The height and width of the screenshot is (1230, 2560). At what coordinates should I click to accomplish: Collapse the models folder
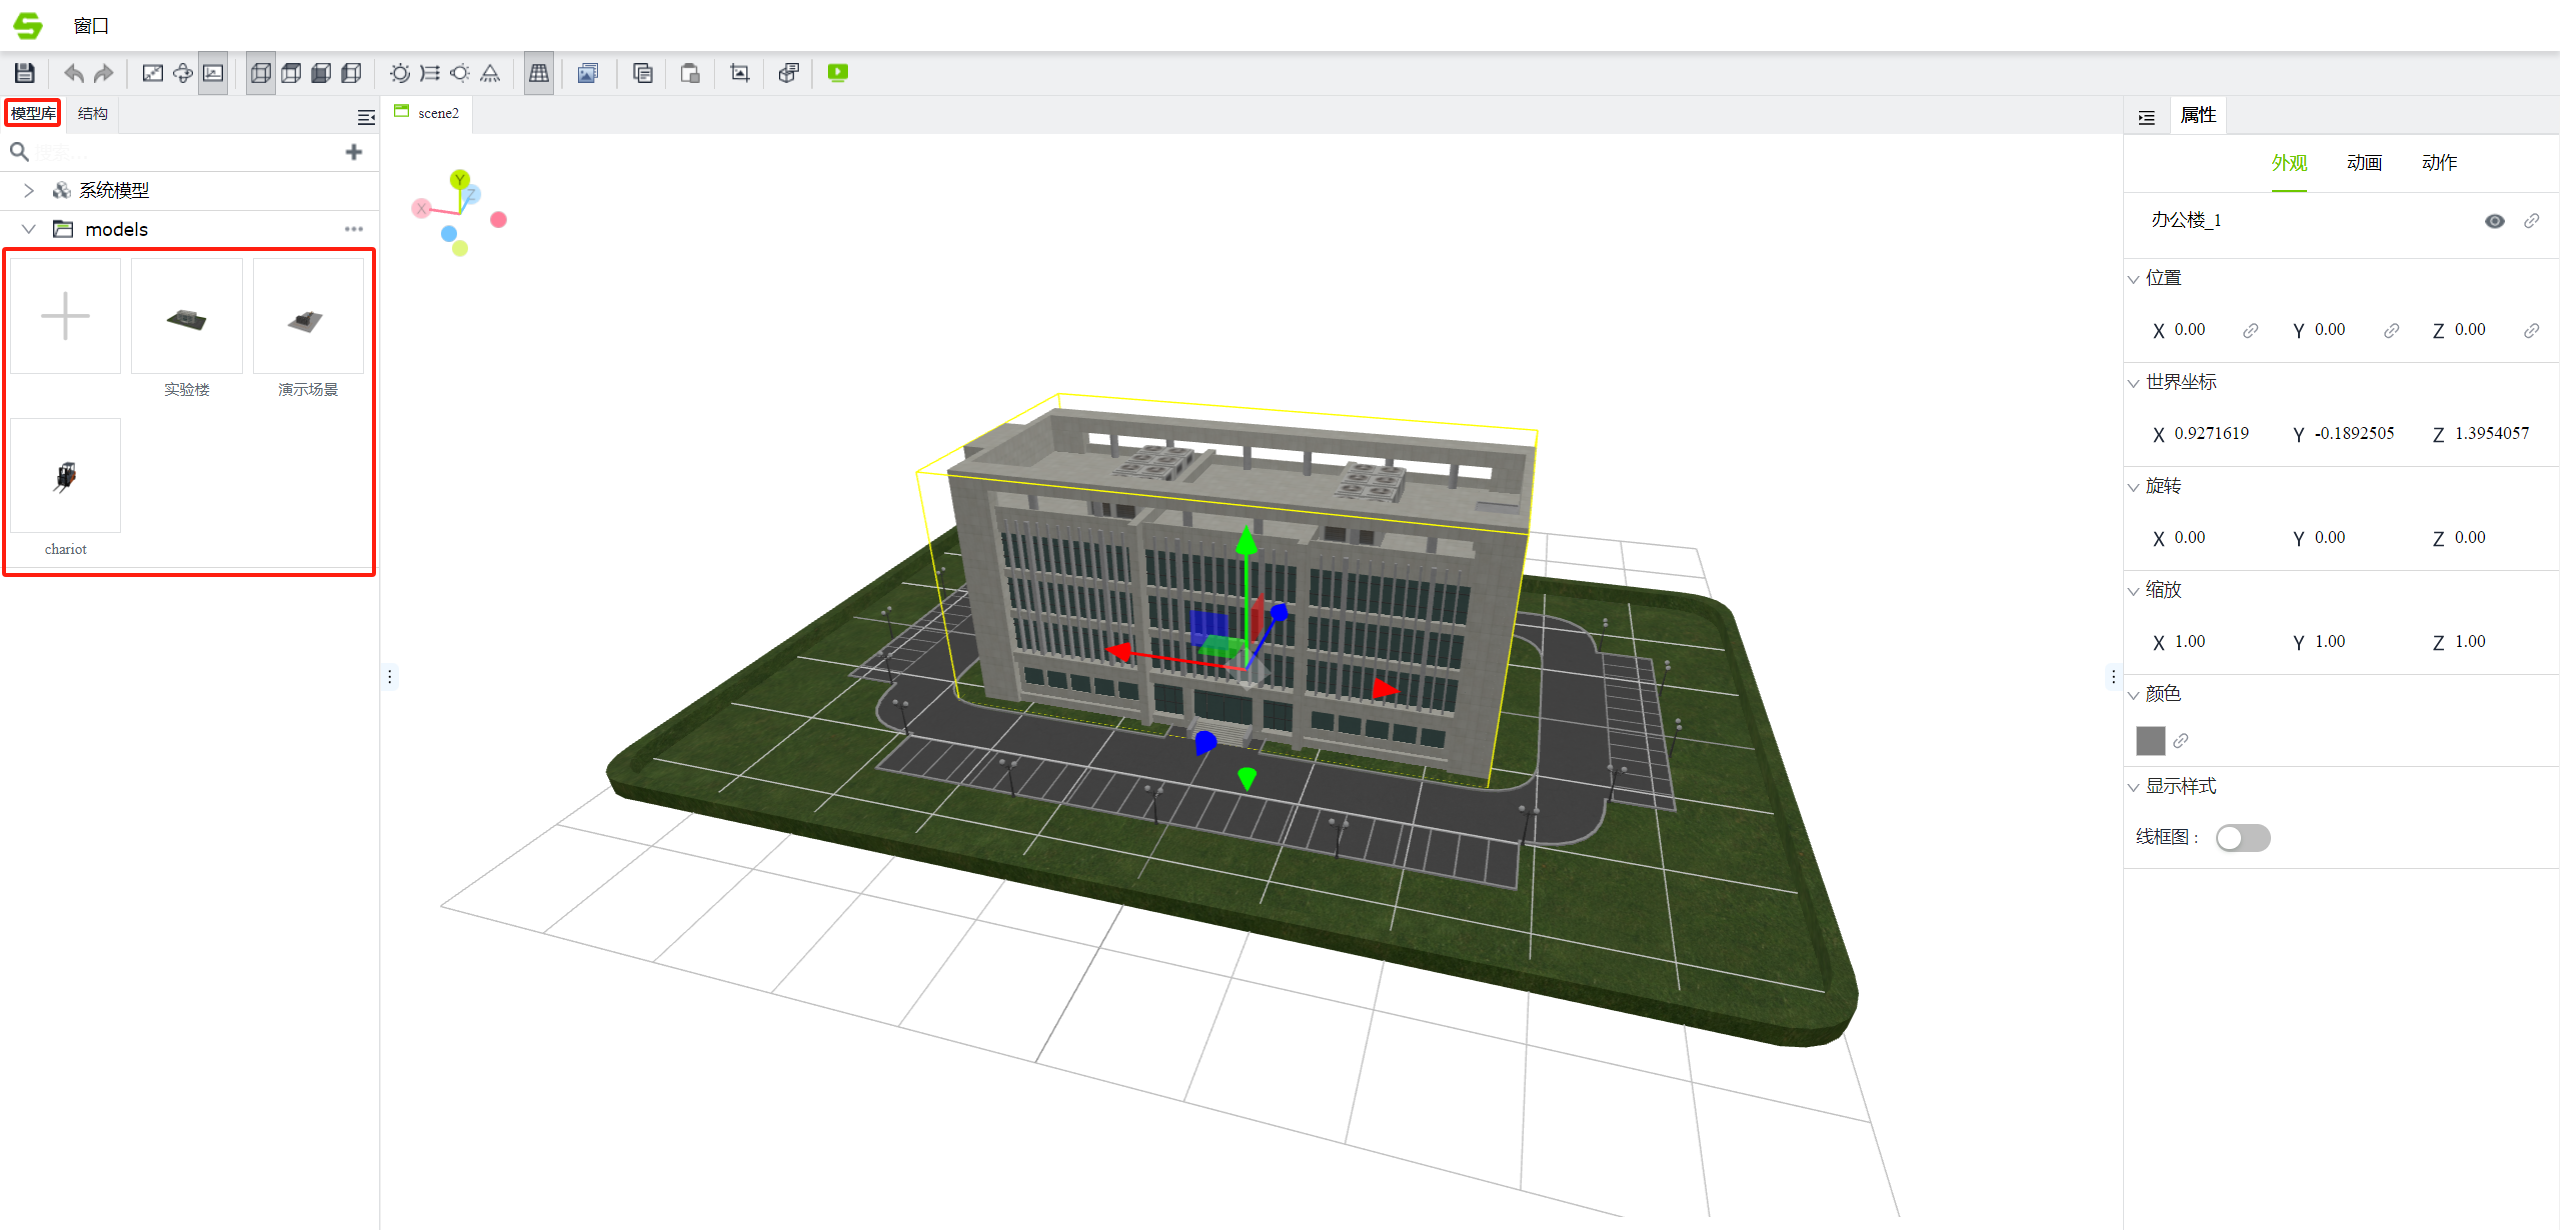(29, 229)
